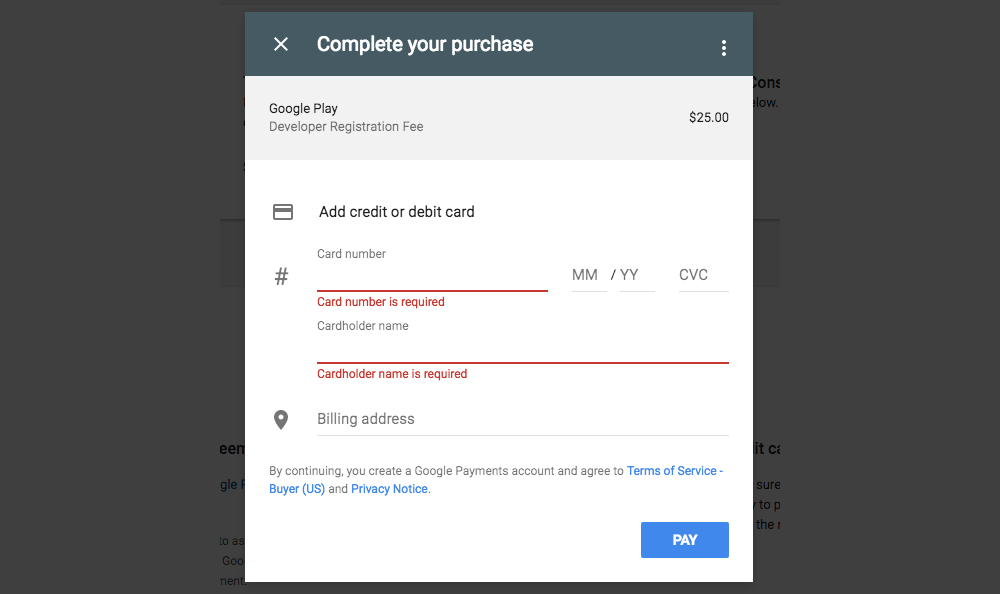Focus the Cardholder name input field
1000x594 pixels.
(x=522, y=349)
